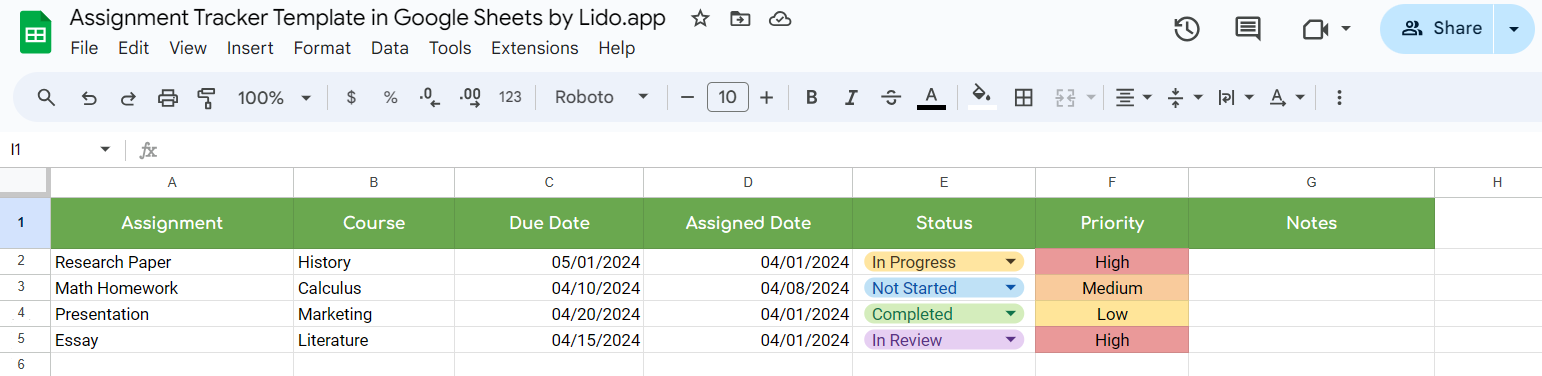Screen dimensions: 1542x376
Task: Open the File menu
Action: (x=84, y=48)
